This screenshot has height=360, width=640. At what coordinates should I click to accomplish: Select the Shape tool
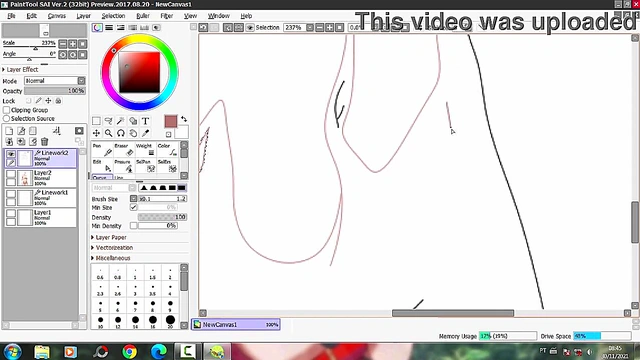pyautogui.click(x=133, y=121)
